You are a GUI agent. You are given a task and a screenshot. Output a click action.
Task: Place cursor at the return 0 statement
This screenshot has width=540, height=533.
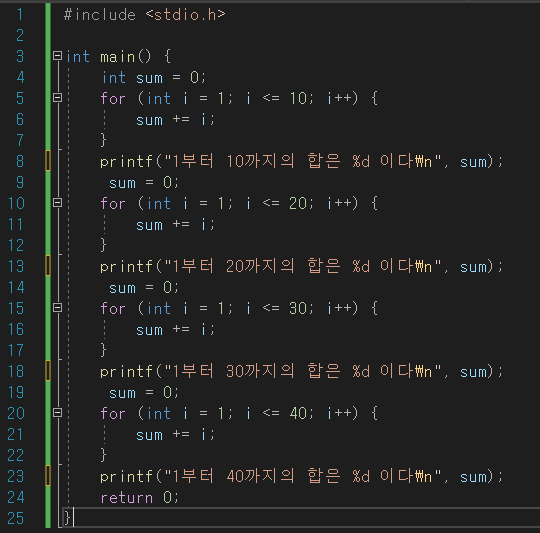(139, 498)
